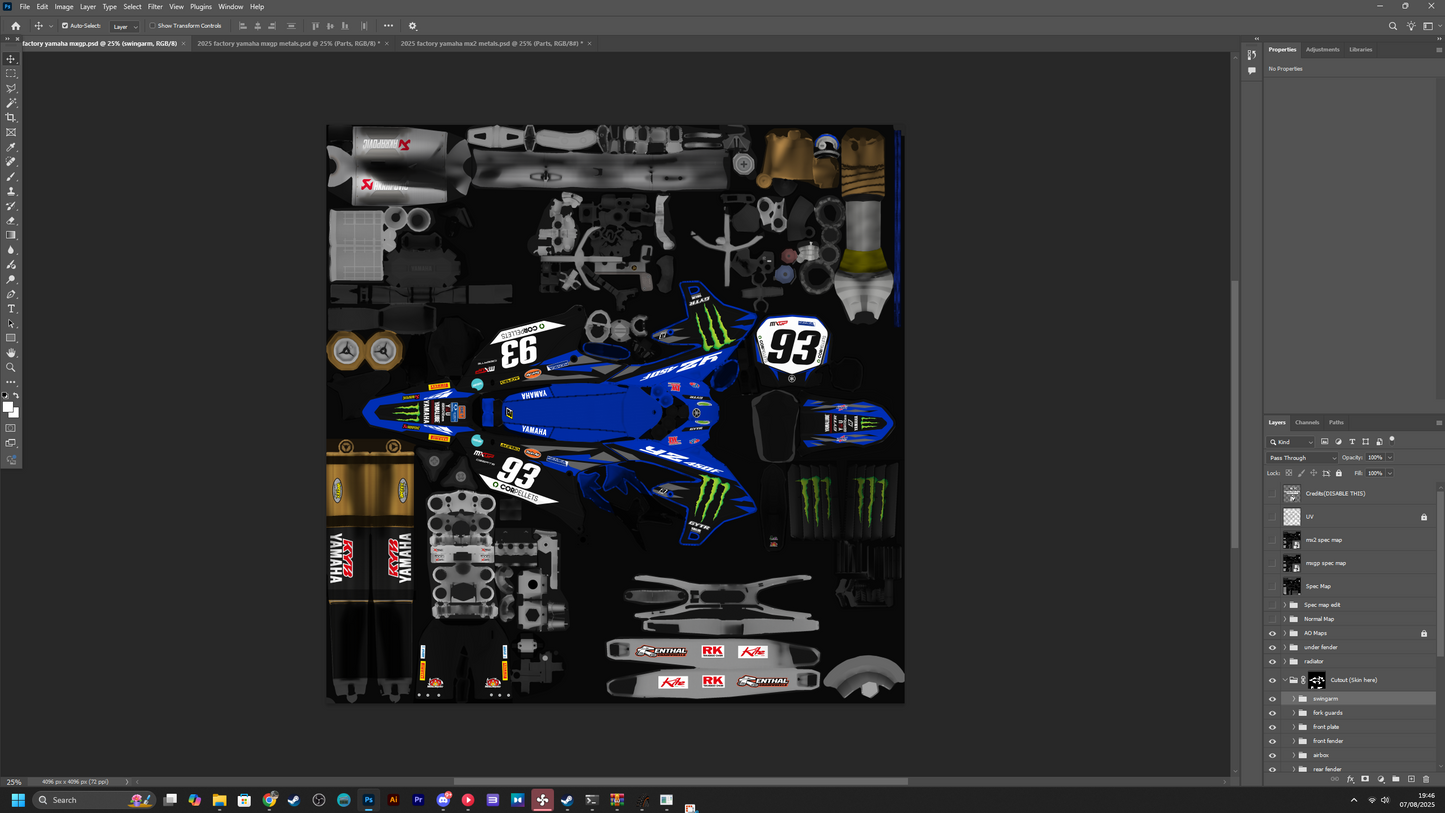This screenshot has width=1445, height=813.
Task: Collapse the Cutout (Skin here) group
Action: click(x=1287, y=680)
